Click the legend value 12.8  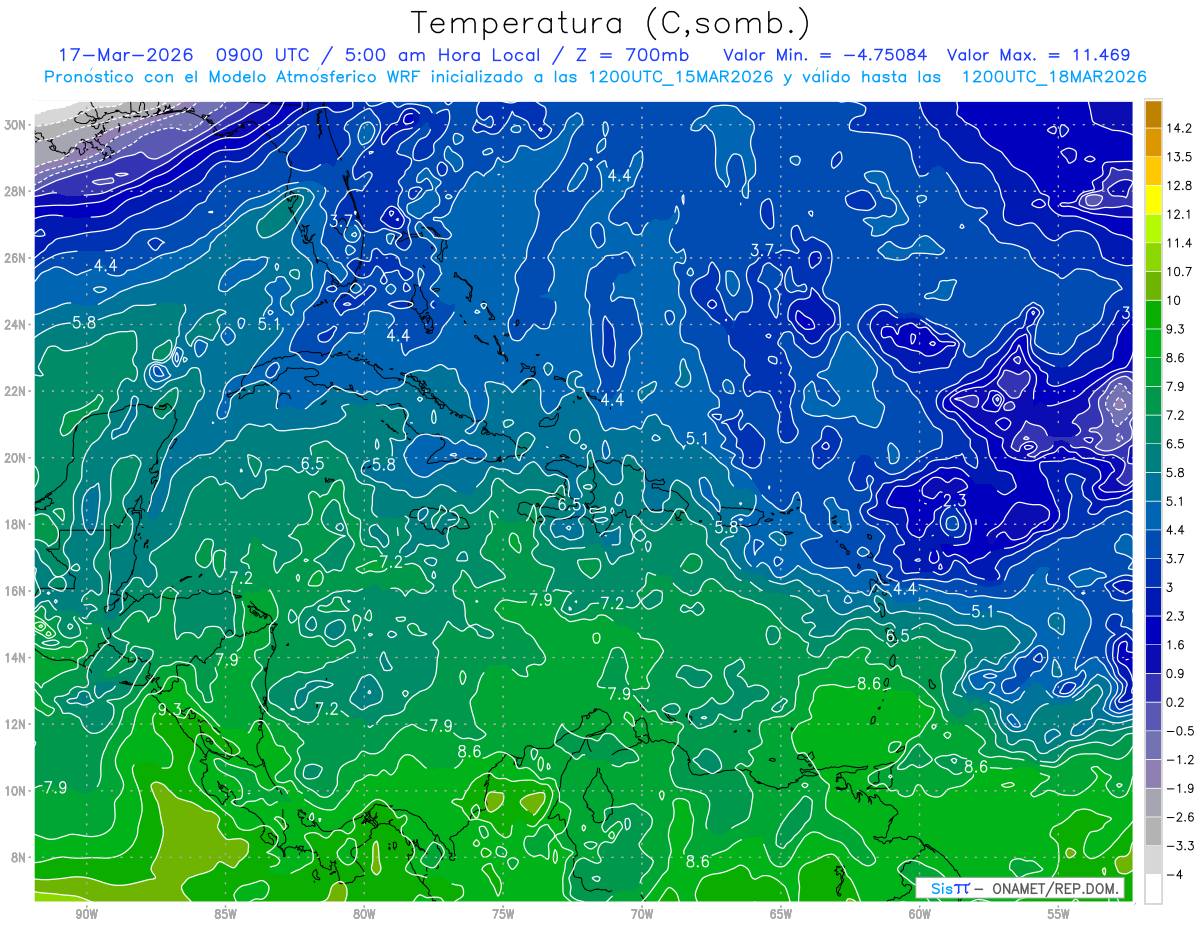1180,186
